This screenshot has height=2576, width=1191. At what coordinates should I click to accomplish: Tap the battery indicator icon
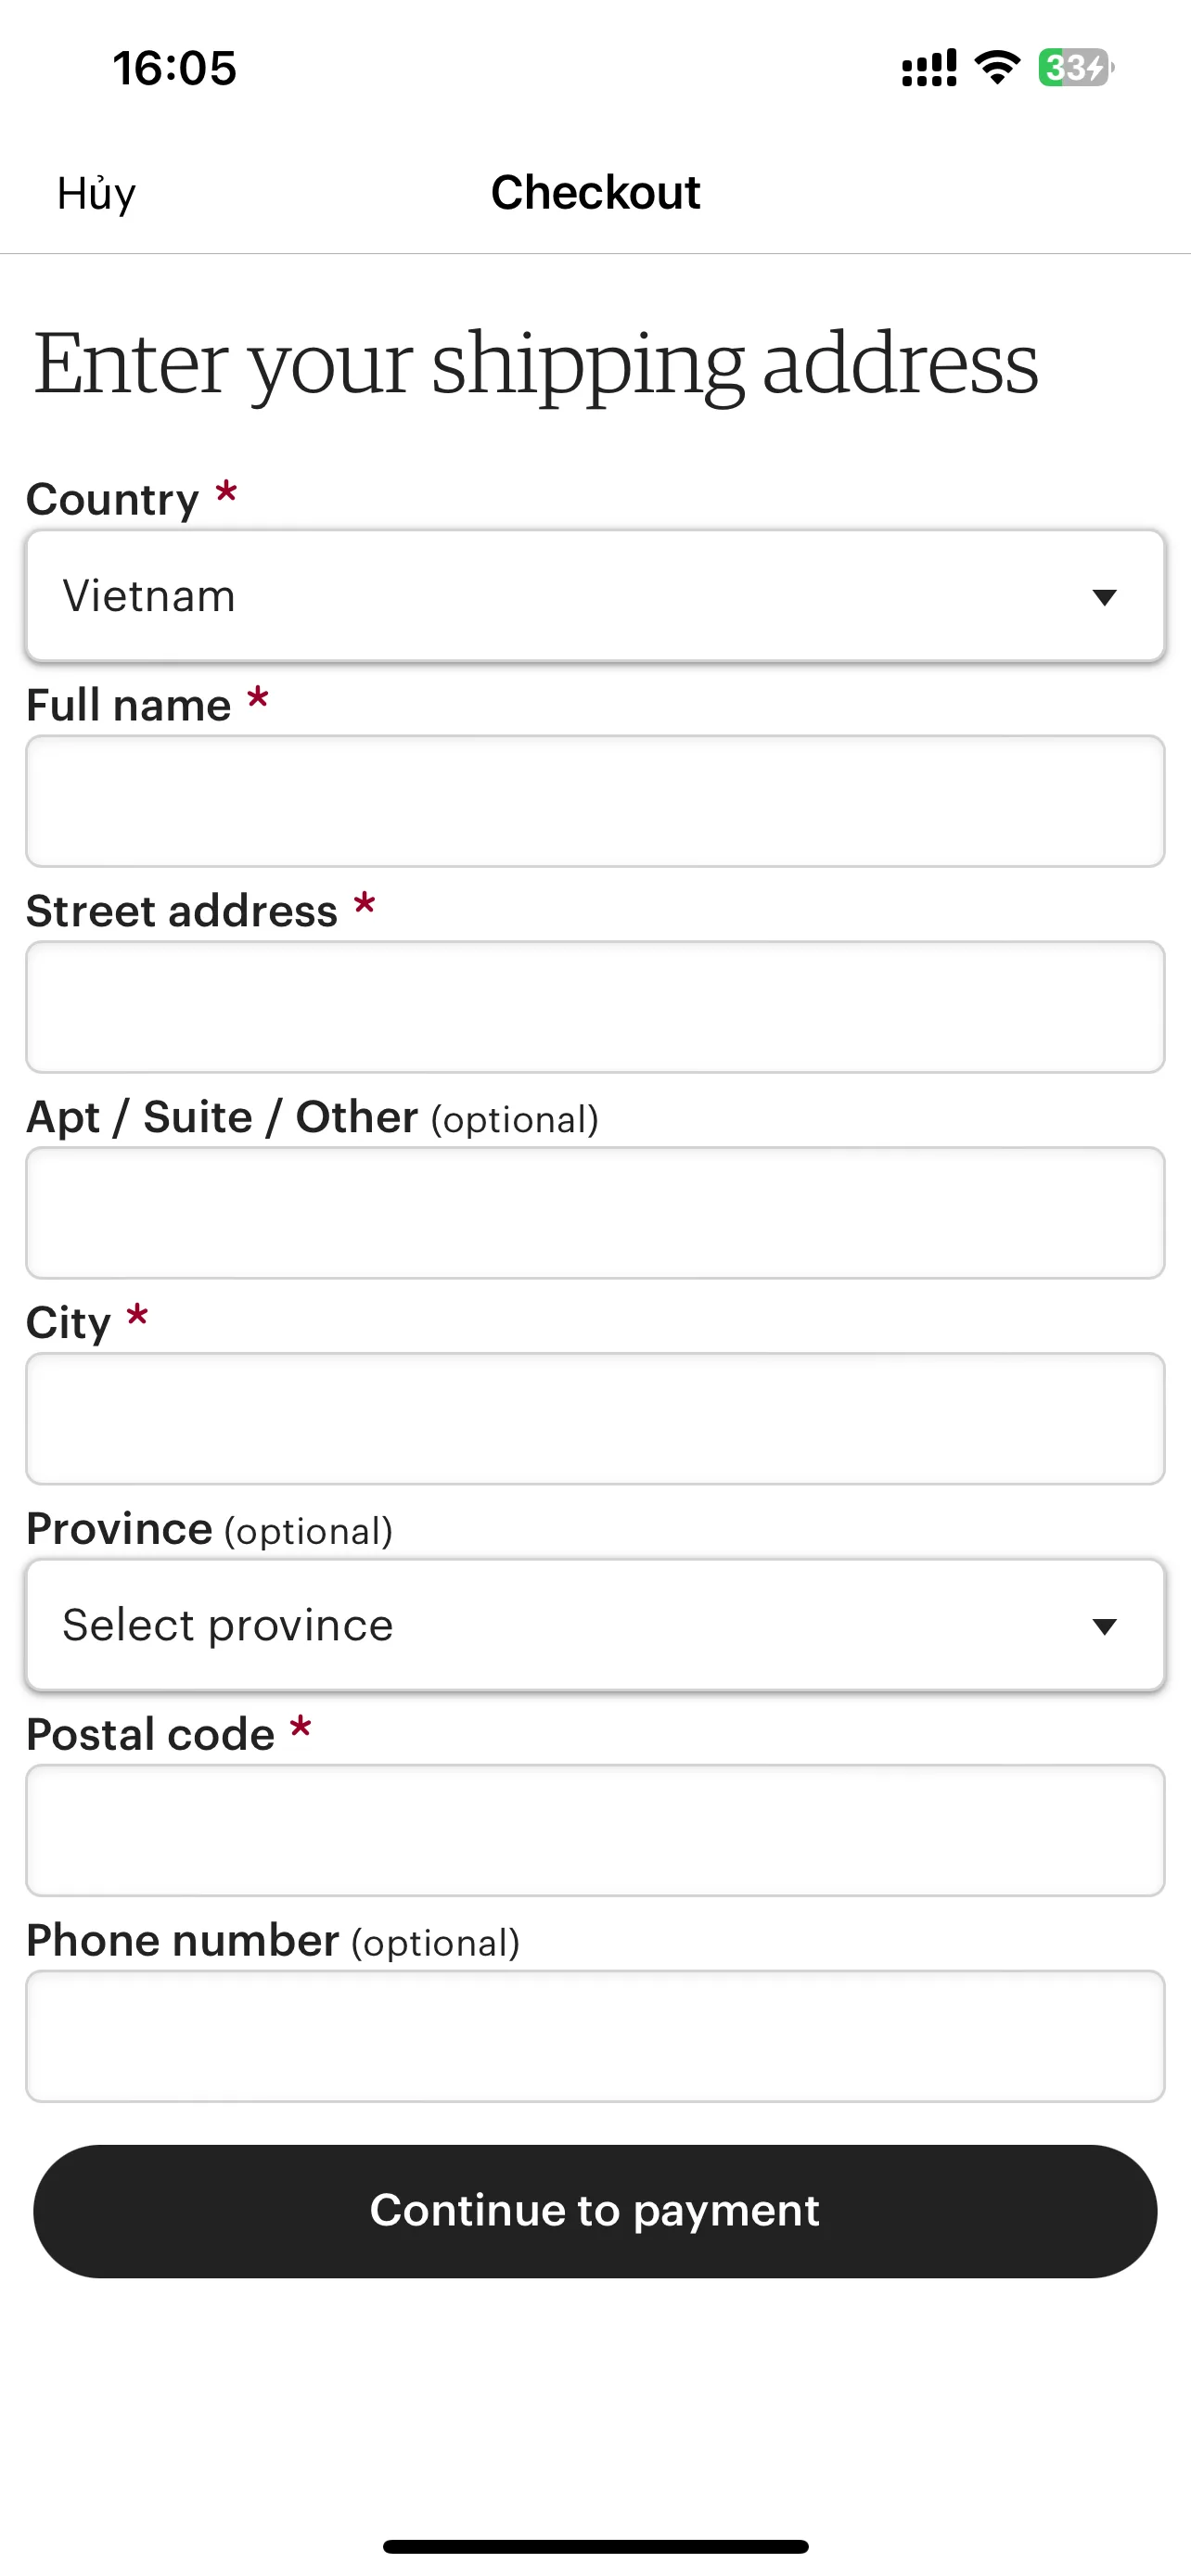(x=1076, y=68)
